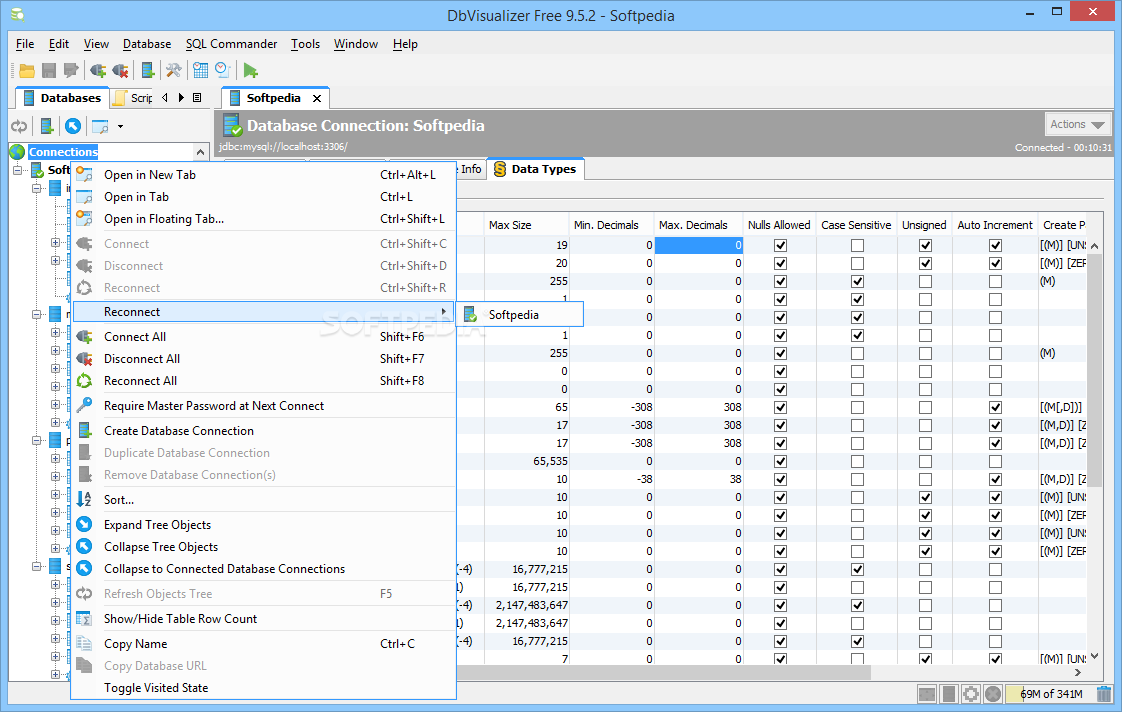Click the calendar grid toolbar icon

(x=201, y=70)
